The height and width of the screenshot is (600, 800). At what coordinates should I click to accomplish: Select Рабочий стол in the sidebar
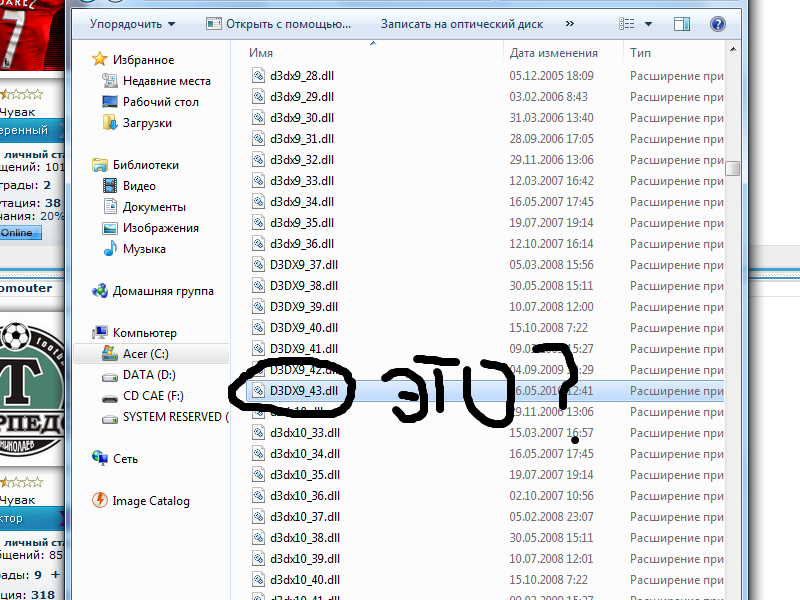[160, 102]
